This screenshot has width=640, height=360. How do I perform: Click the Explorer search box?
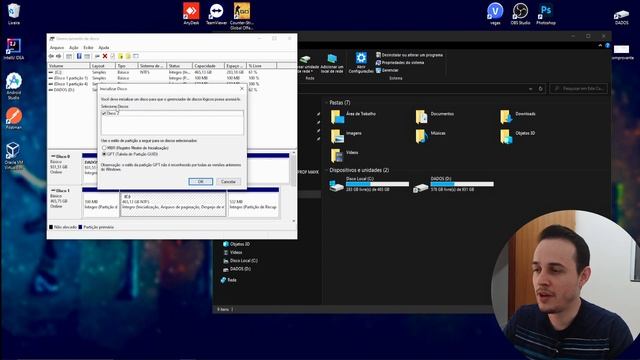point(579,89)
